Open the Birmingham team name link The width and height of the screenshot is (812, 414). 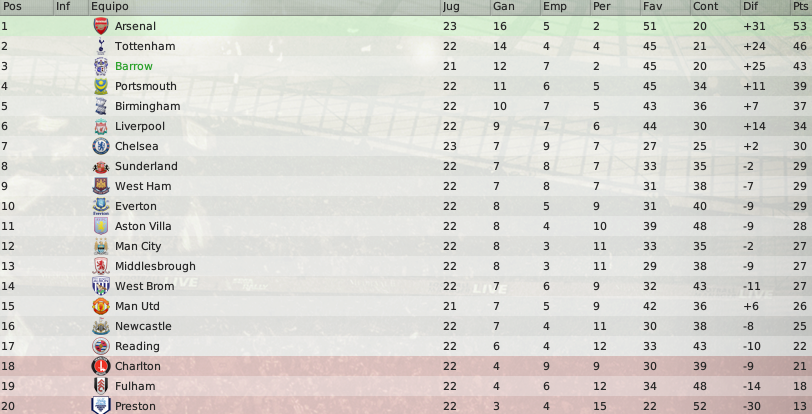click(148, 106)
